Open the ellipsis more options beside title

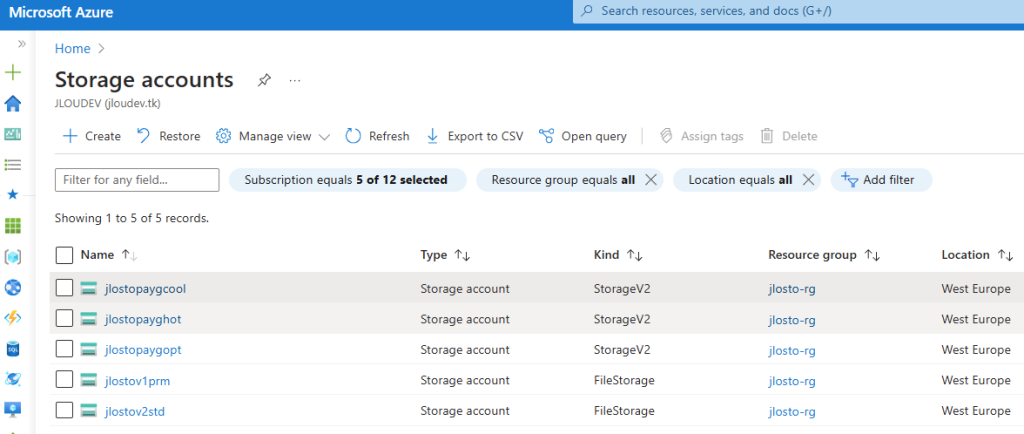(295, 80)
